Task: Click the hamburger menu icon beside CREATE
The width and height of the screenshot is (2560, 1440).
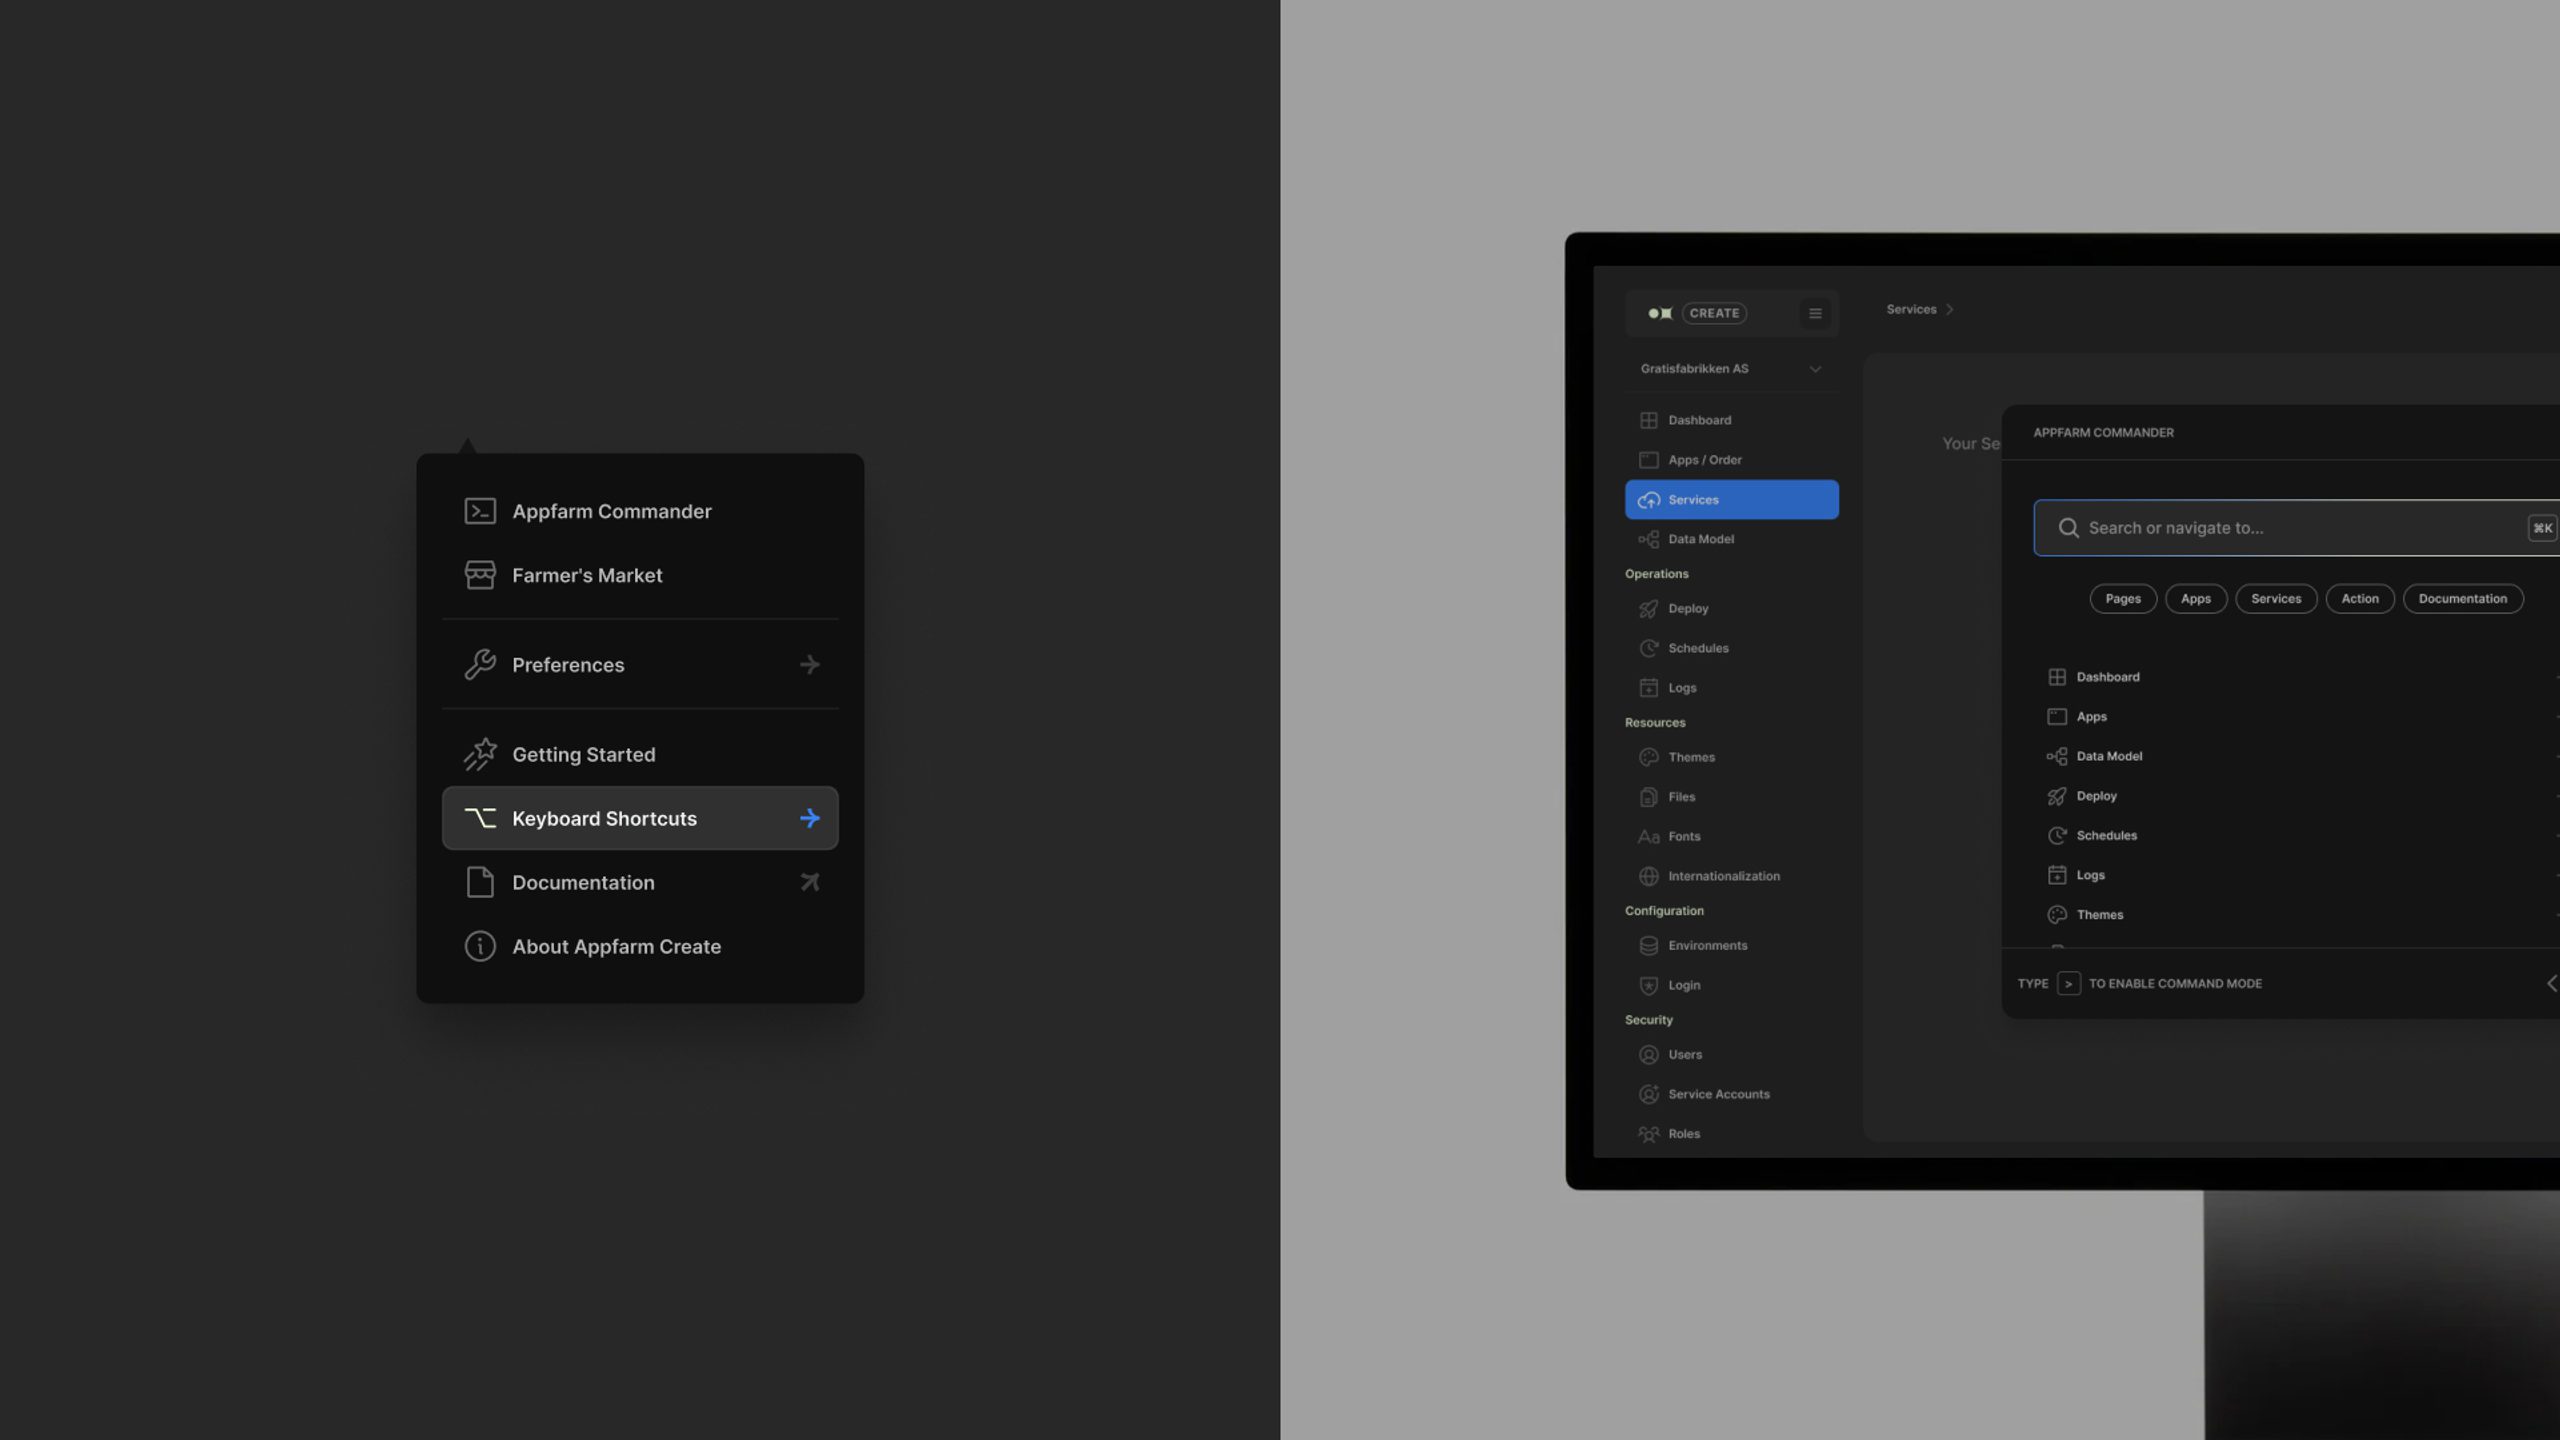Action: point(1815,313)
